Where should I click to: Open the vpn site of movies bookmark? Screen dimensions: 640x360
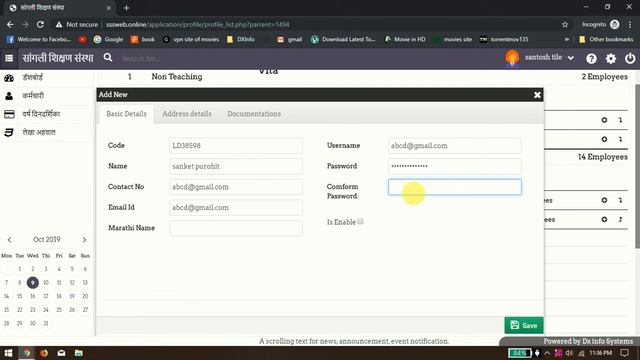(x=191, y=39)
